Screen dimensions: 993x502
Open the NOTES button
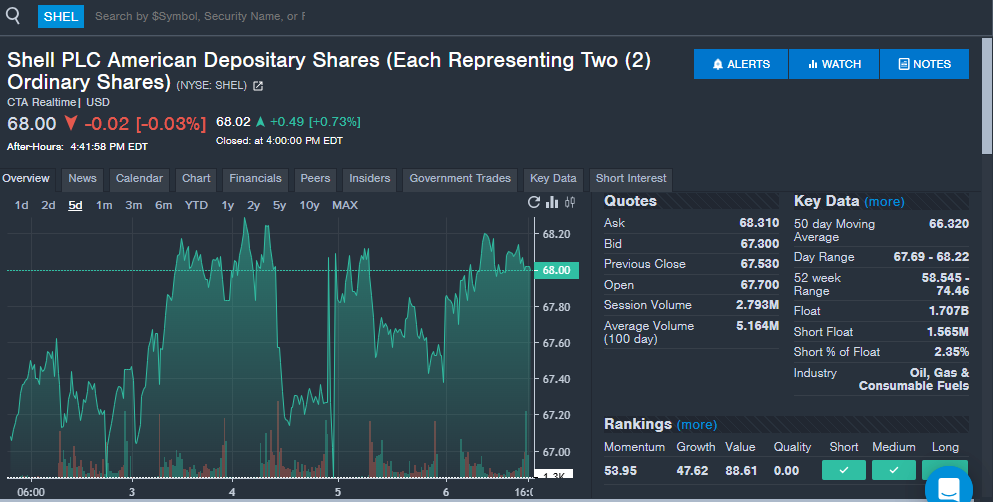point(925,64)
